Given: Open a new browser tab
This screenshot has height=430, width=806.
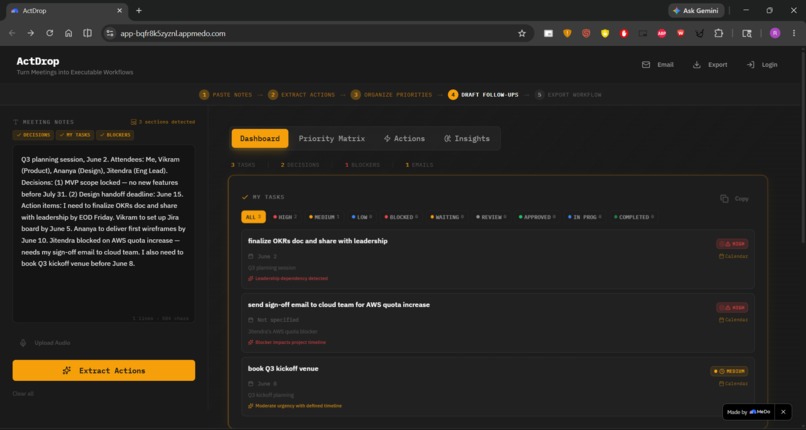Looking at the screenshot, I should click(139, 10).
